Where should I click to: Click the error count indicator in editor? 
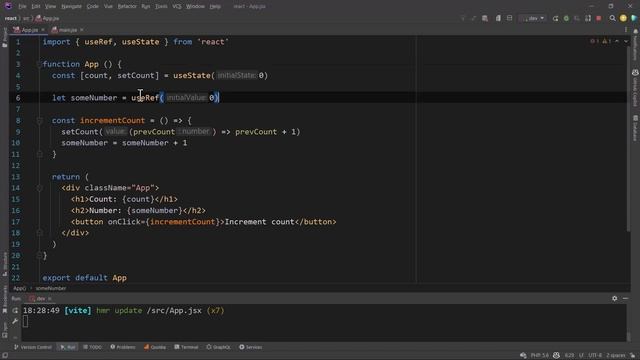pos(595,41)
